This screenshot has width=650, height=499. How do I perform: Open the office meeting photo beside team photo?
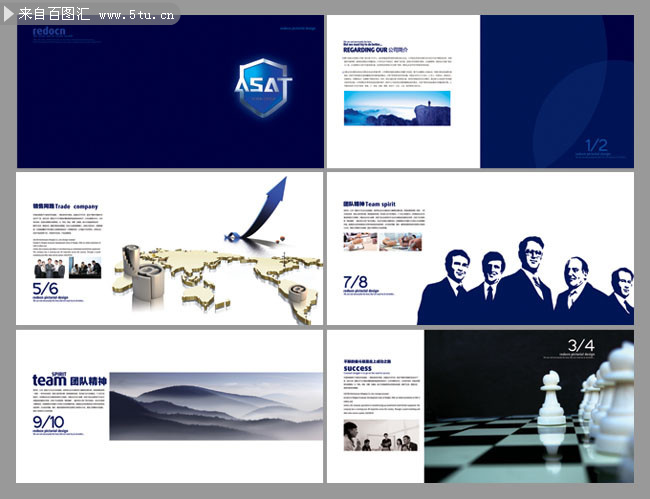85,268
